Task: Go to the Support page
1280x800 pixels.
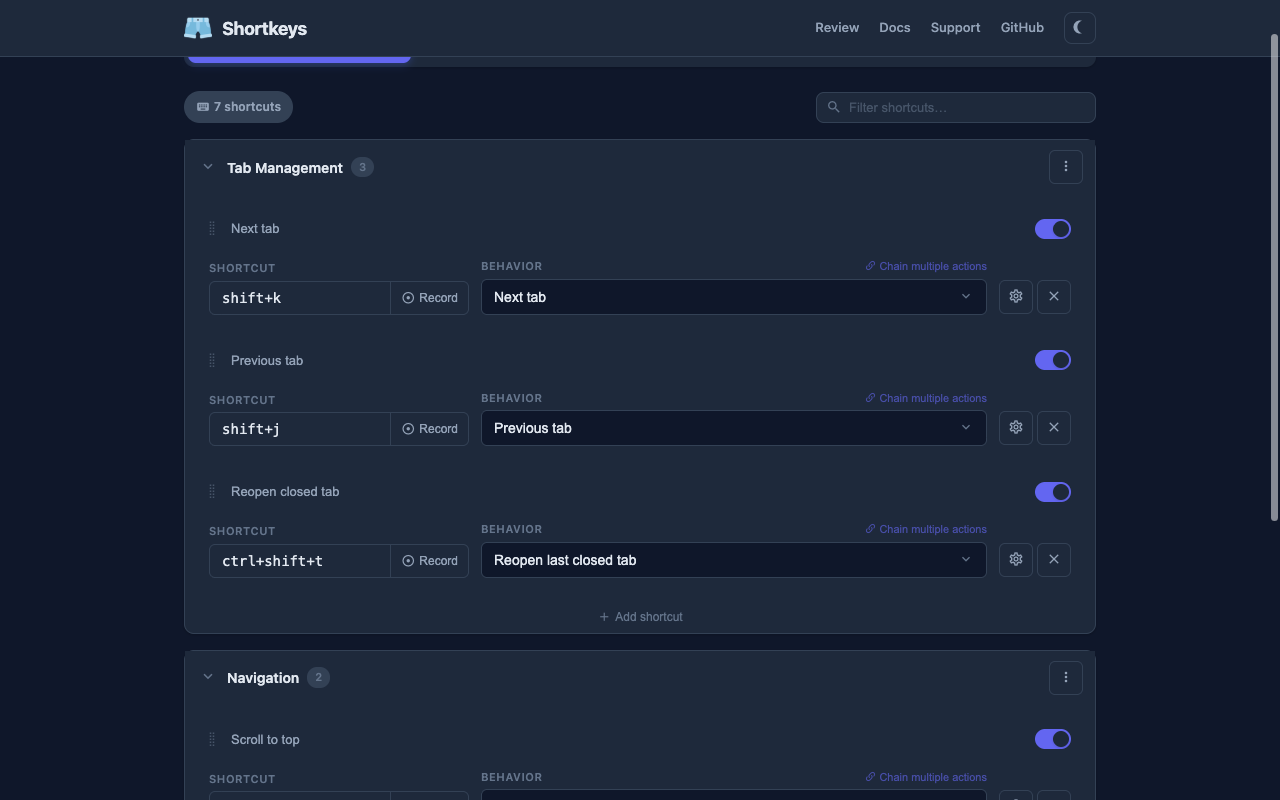Action: coord(954,28)
